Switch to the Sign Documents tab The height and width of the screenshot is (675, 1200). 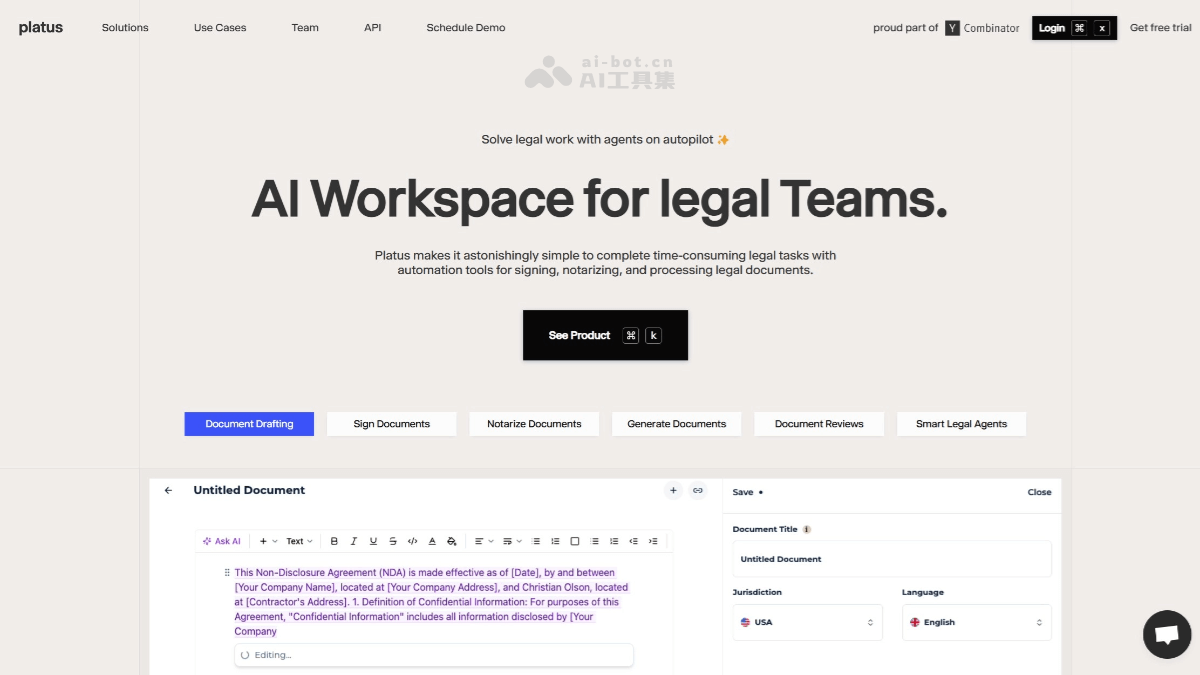pyautogui.click(x=391, y=424)
